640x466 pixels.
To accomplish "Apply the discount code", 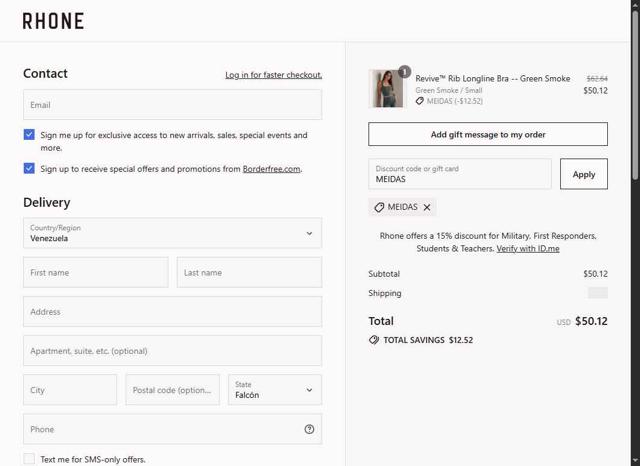I will point(584,174).
